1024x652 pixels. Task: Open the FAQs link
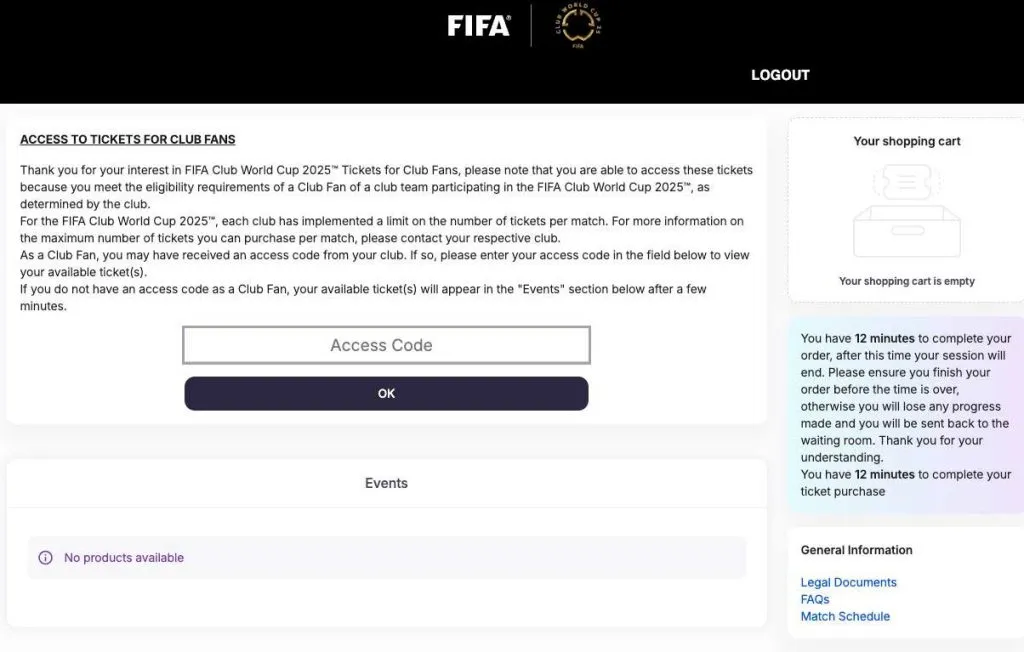814,599
